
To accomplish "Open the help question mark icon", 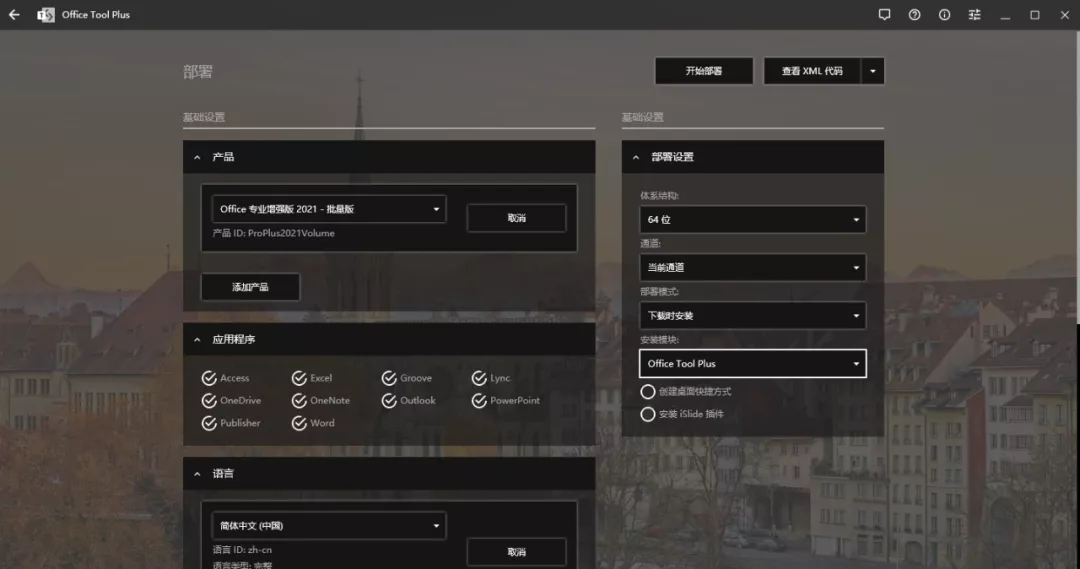I will (914, 15).
